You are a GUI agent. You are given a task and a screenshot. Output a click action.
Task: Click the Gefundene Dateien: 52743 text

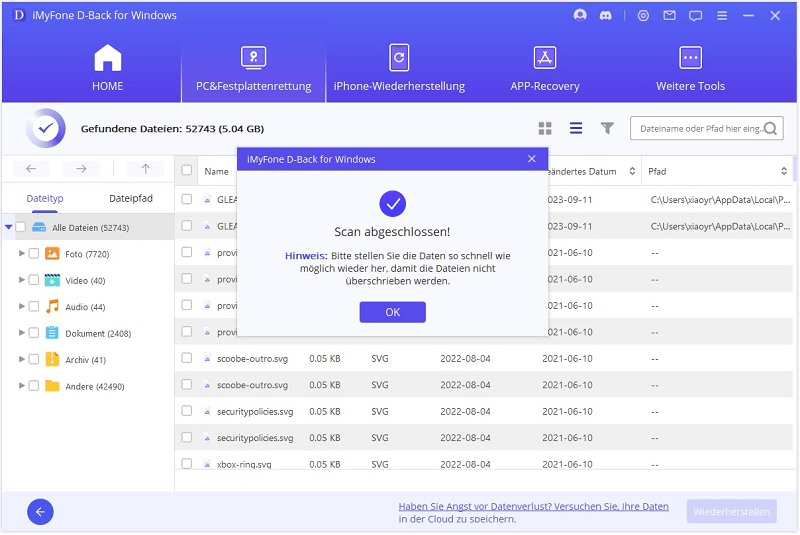click(172, 129)
